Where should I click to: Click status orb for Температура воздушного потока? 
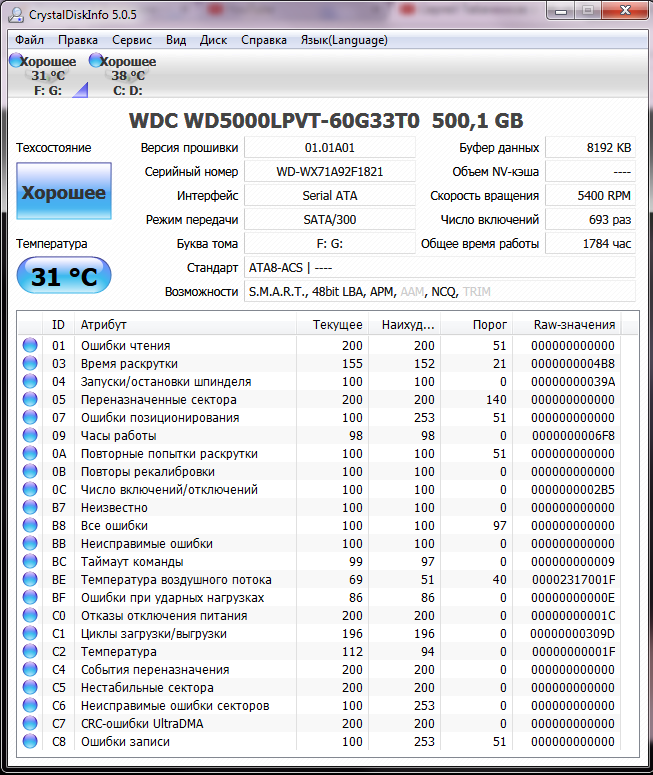click(30, 579)
